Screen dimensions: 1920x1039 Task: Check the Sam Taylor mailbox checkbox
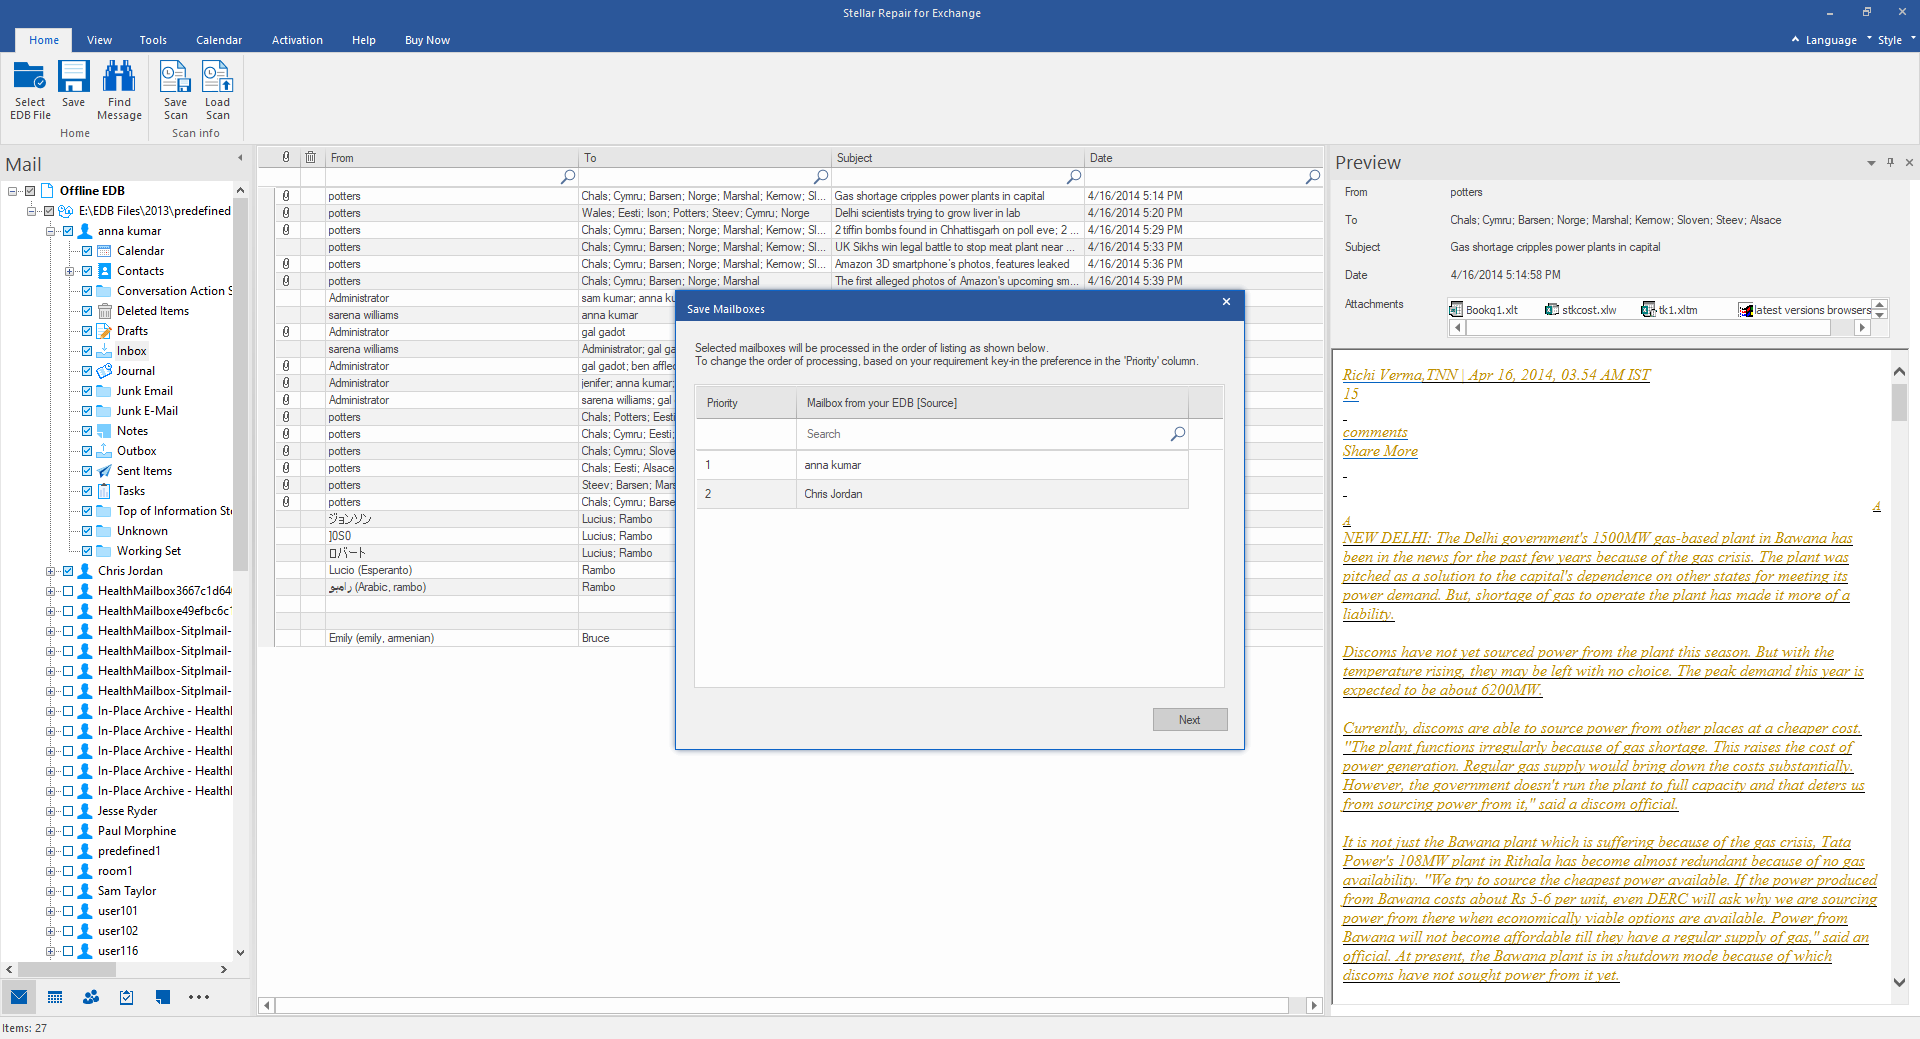tap(68, 891)
